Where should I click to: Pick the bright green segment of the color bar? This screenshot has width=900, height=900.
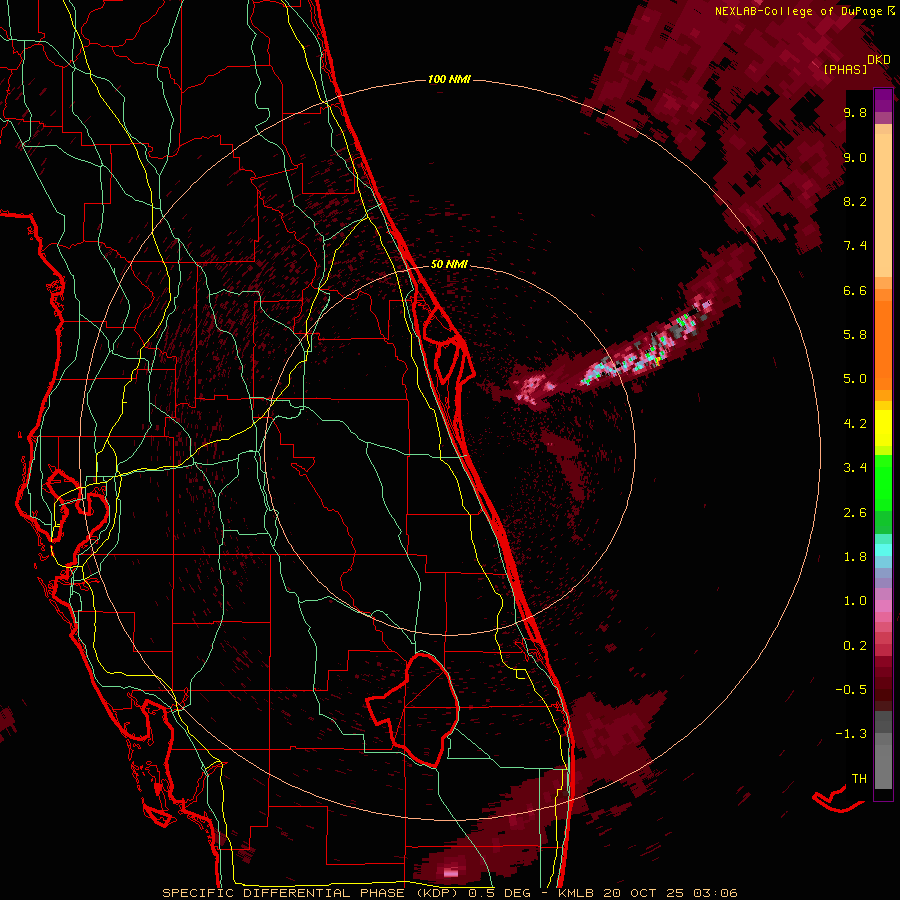coord(883,482)
